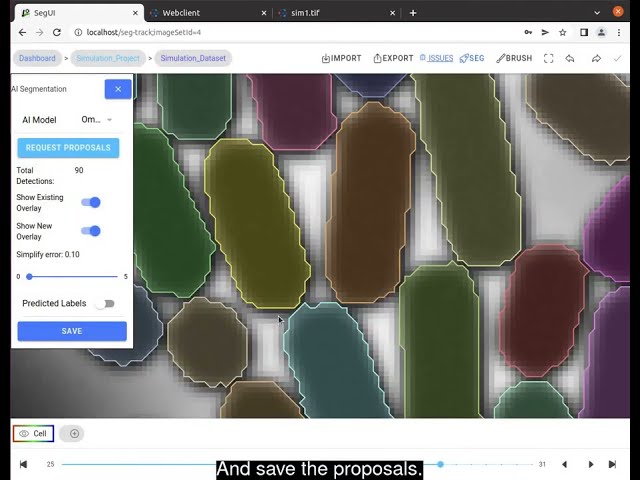Screen dimensions: 640x480
Task: Open a new browser tab
Action: 413,13
